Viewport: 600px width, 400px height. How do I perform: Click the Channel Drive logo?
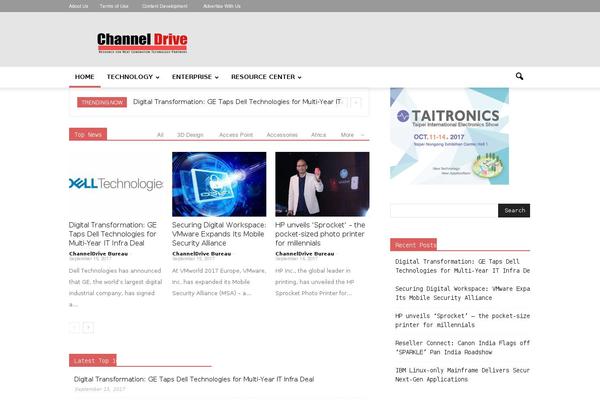click(142, 43)
